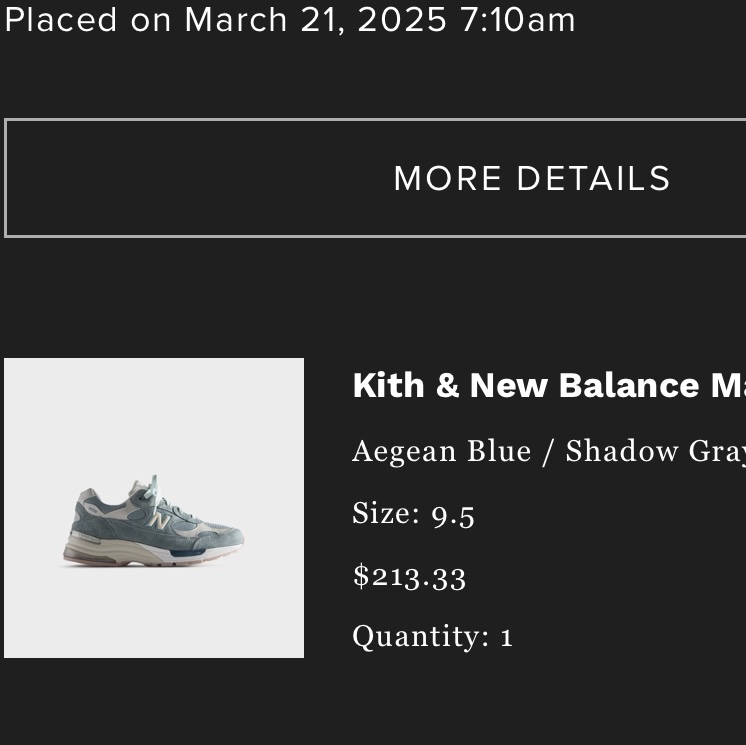
Task: Click the order placed date March 21, 2025
Action: 315,20
